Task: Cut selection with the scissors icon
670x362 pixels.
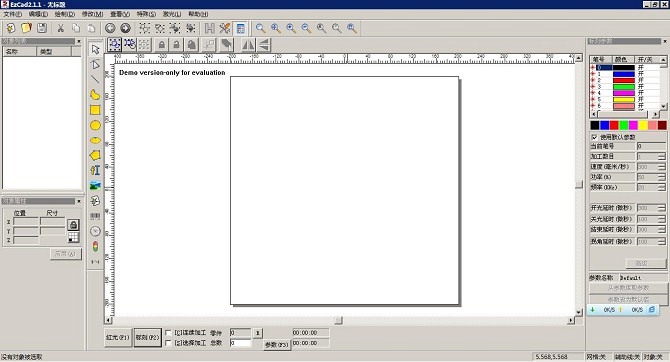Action: (x=61, y=28)
